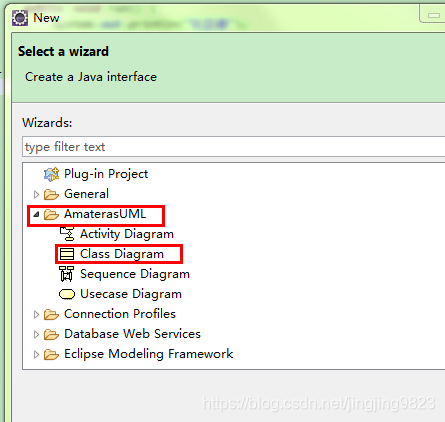Click the Usecase Diagram oval icon

coord(67,294)
